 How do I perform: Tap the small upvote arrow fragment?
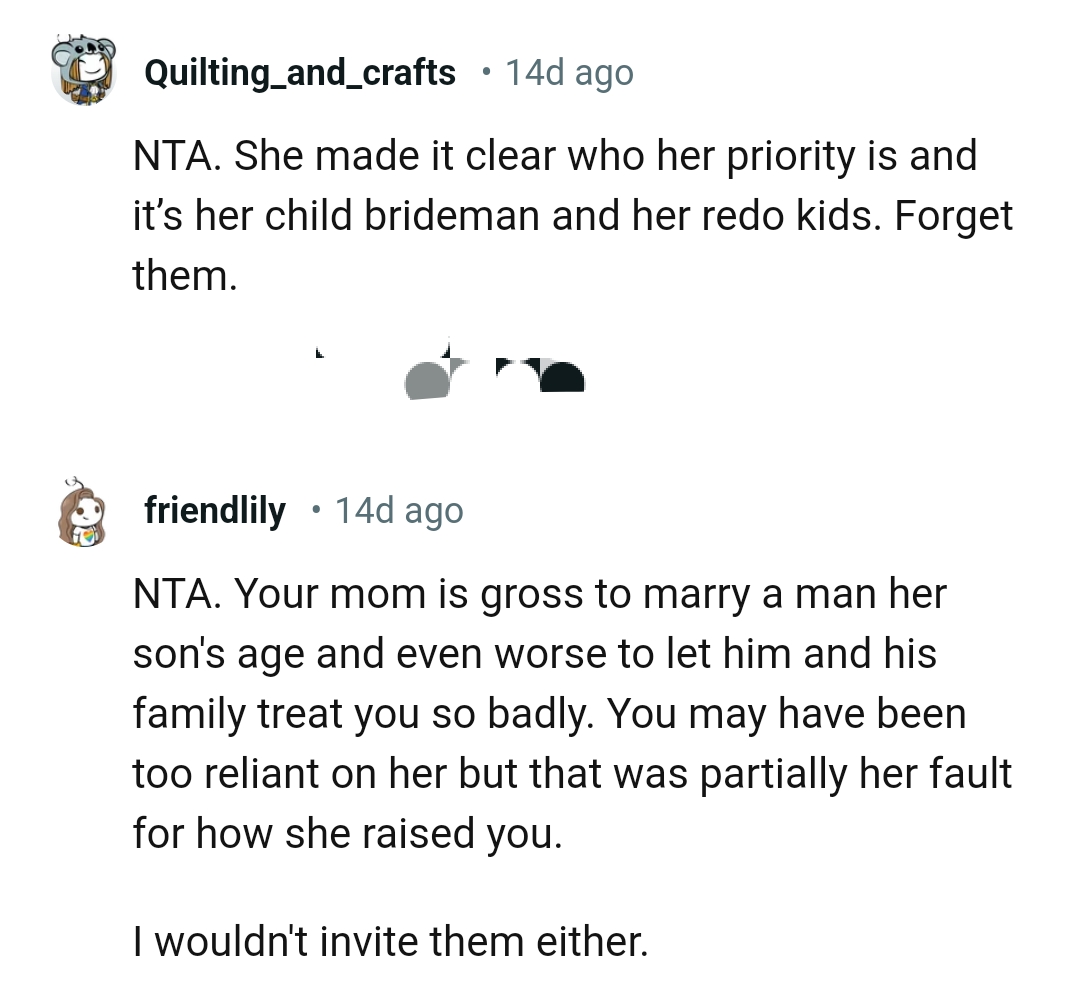(318, 352)
